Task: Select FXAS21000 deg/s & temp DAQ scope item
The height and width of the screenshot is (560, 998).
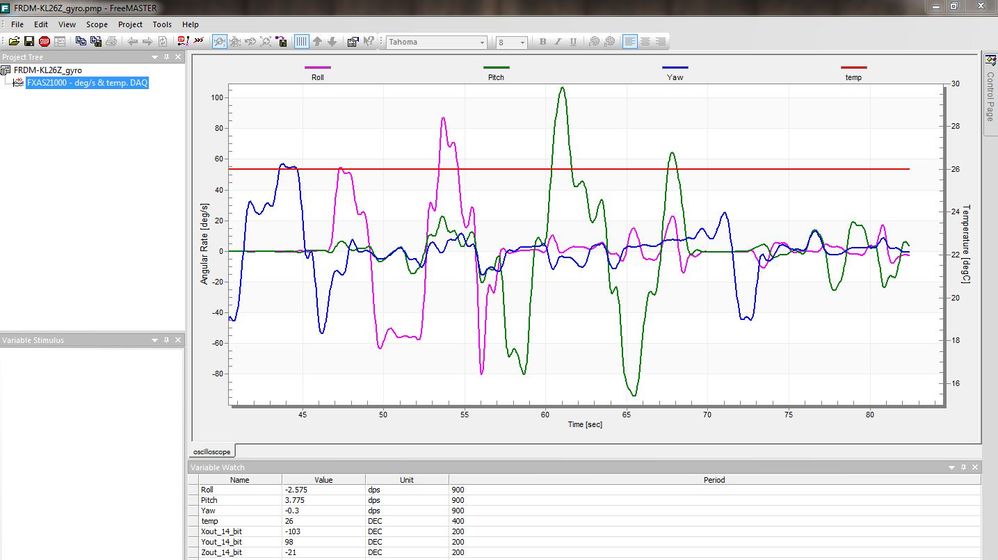Action: pos(87,83)
